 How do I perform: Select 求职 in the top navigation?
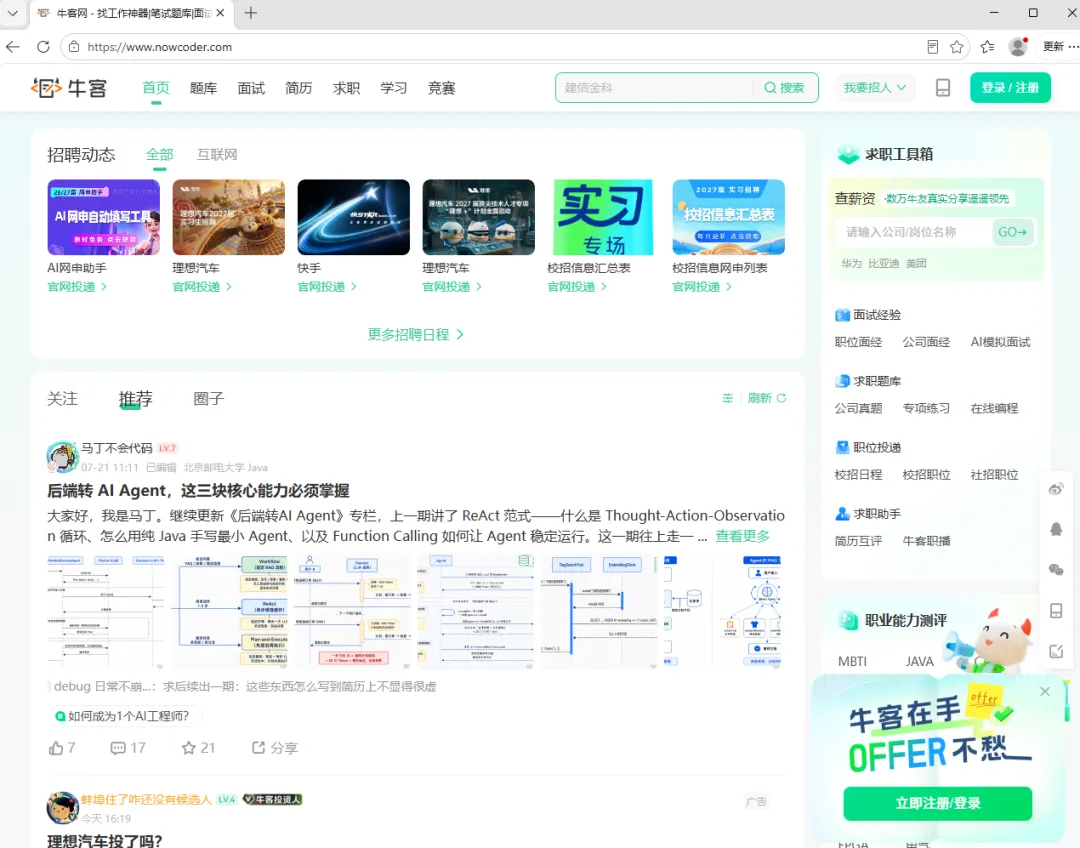[x=346, y=87]
